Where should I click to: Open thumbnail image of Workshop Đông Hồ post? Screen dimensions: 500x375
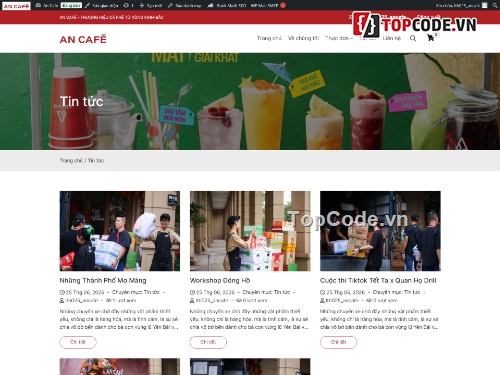tap(250, 231)
